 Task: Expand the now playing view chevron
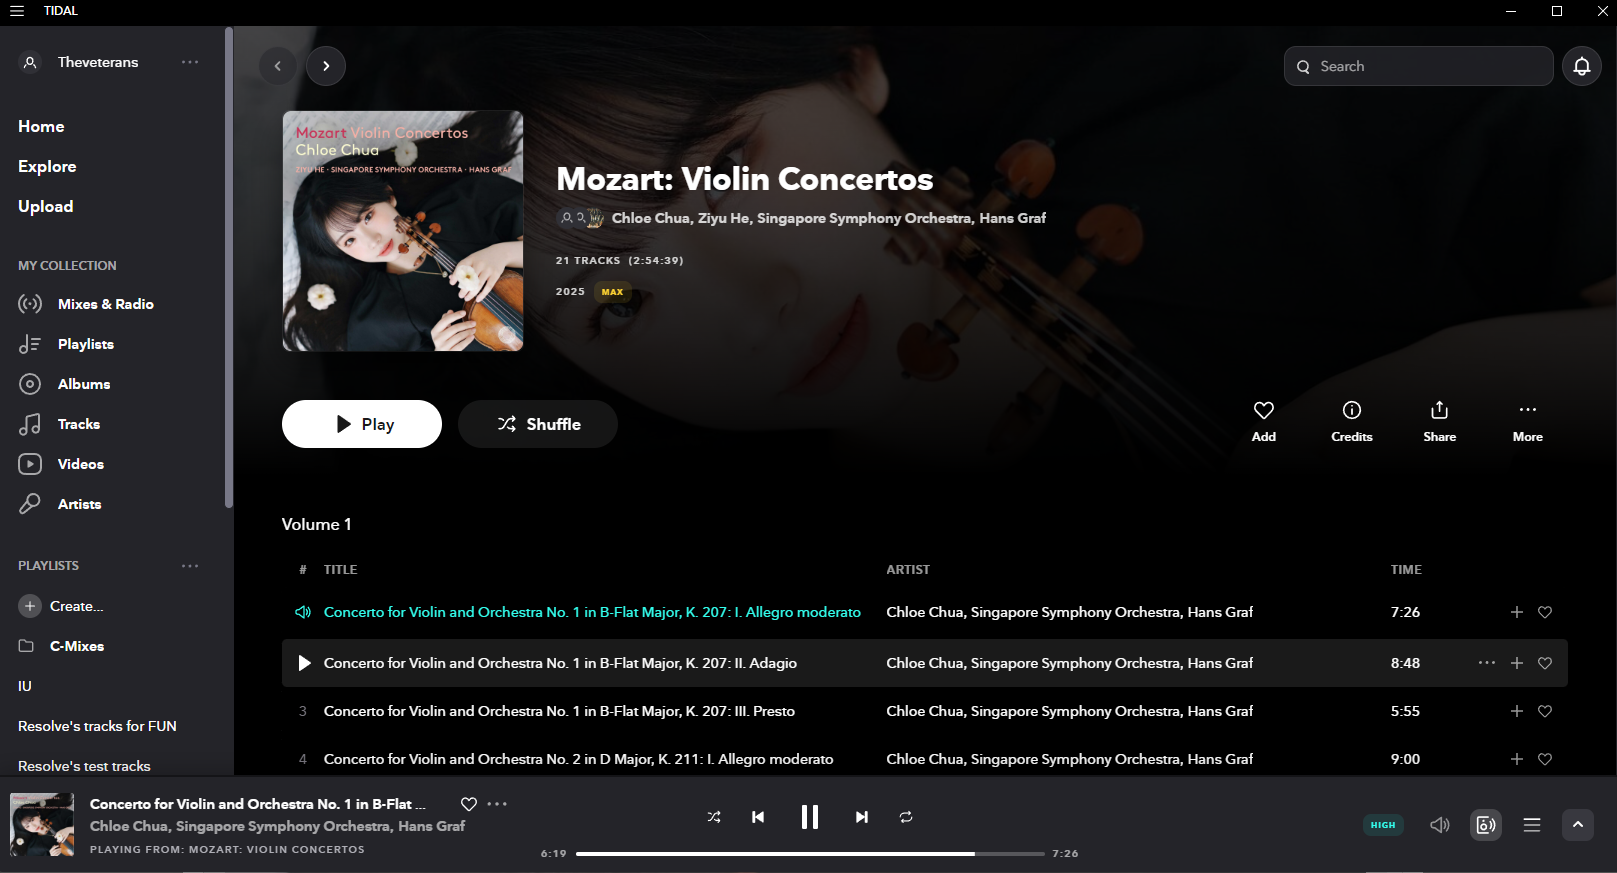(1577, 825)
